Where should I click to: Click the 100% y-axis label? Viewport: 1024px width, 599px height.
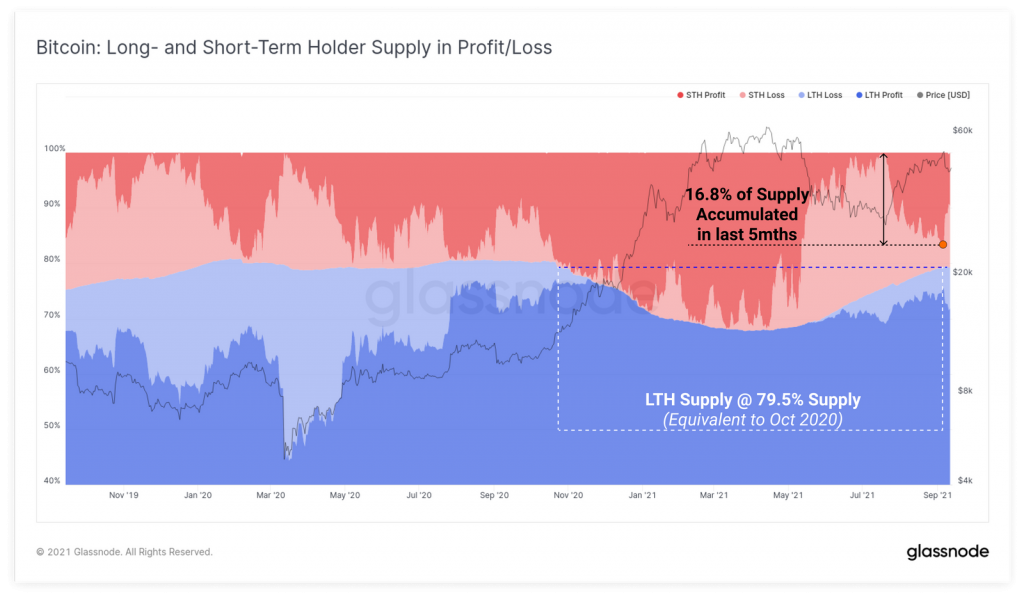tap(55, 148)
